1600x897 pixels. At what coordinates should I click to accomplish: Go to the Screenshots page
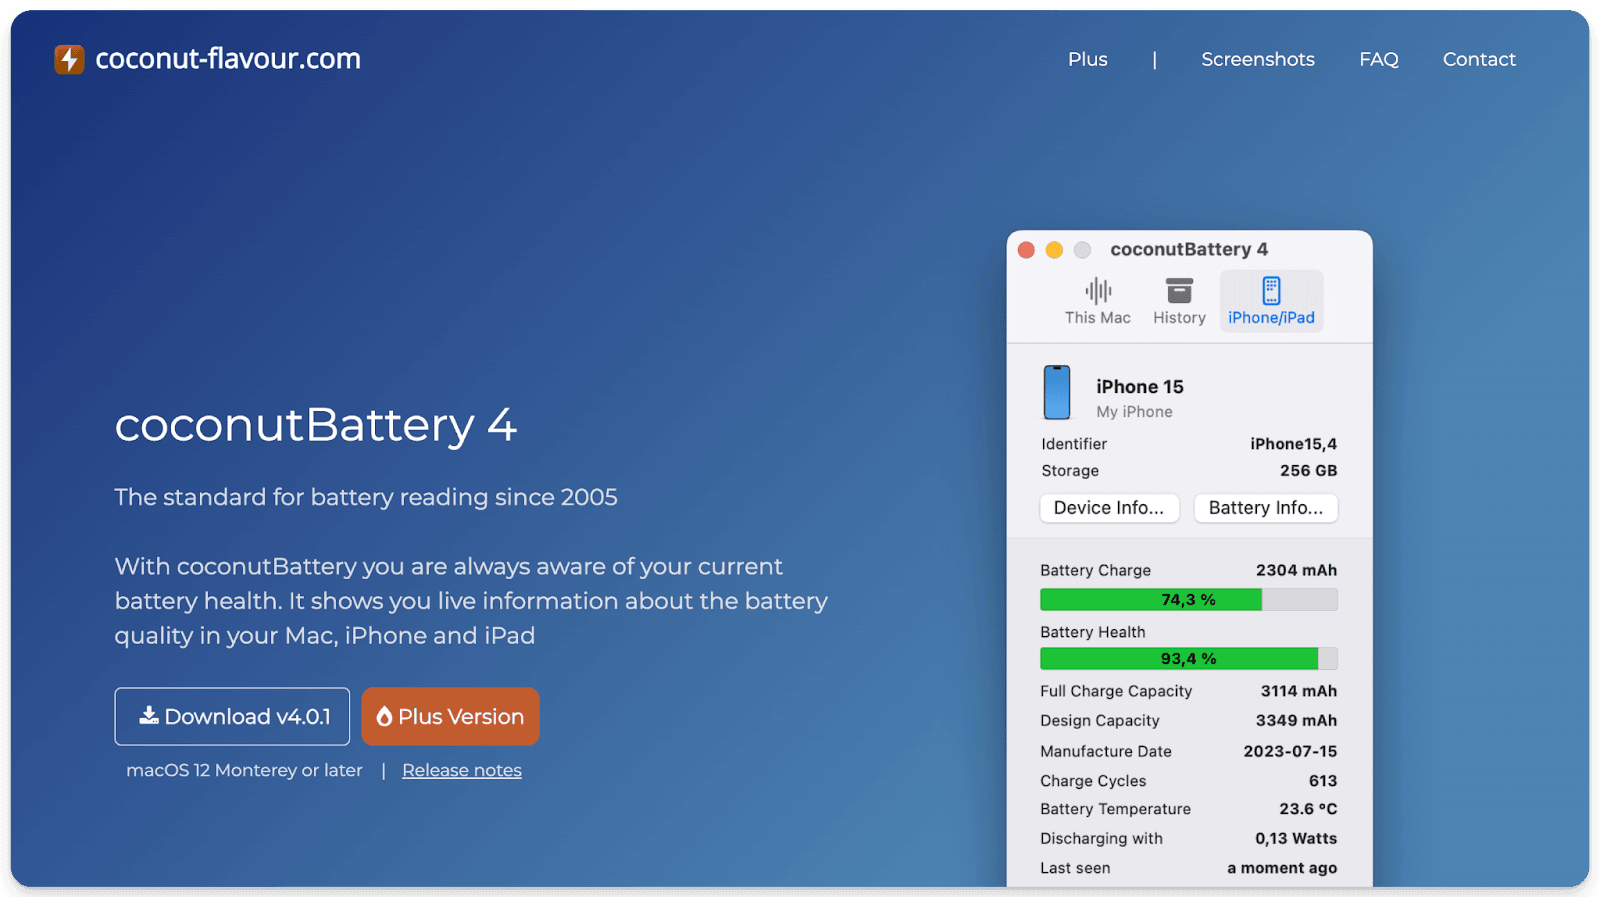click(x=1258, y=59)
